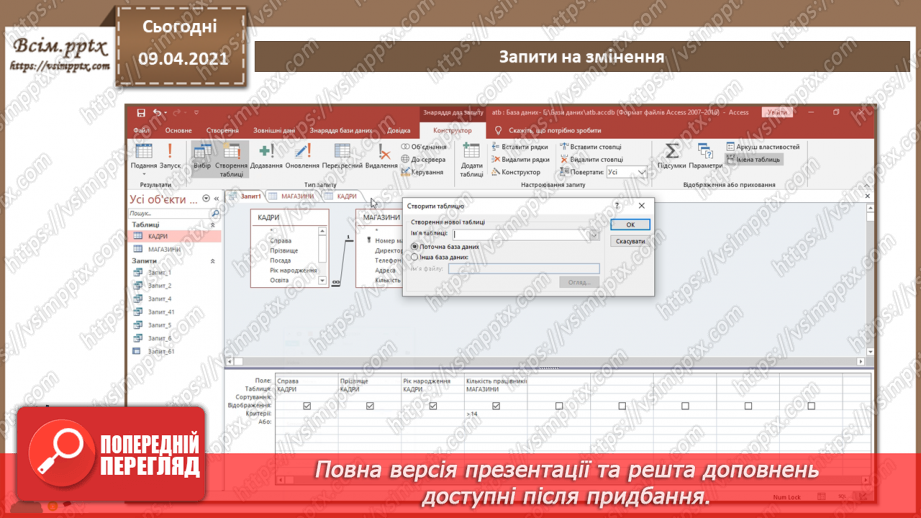Click the dialog help question mark
This screenshot has width=921, height=518.
[x=617, y=206]
